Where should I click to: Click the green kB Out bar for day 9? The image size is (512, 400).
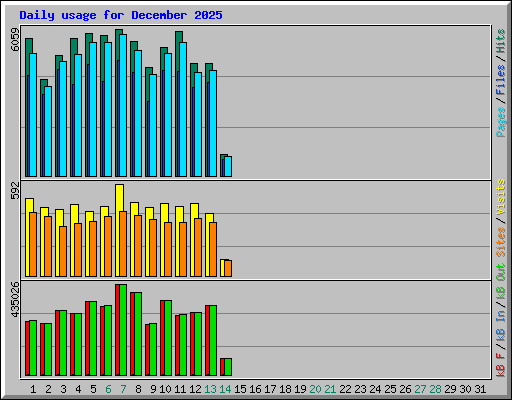(x=153, y=350)
